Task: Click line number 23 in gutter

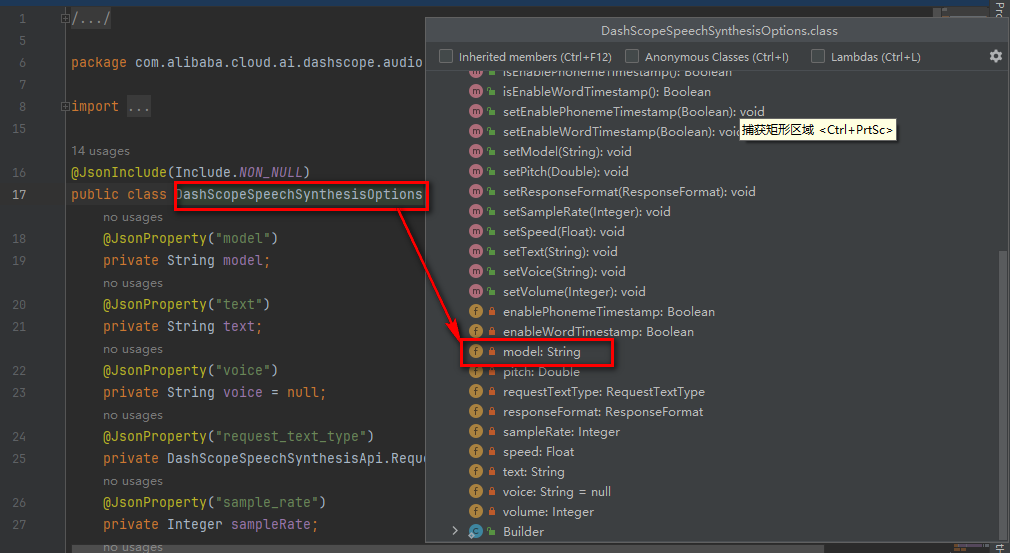Action: [19, 393]
